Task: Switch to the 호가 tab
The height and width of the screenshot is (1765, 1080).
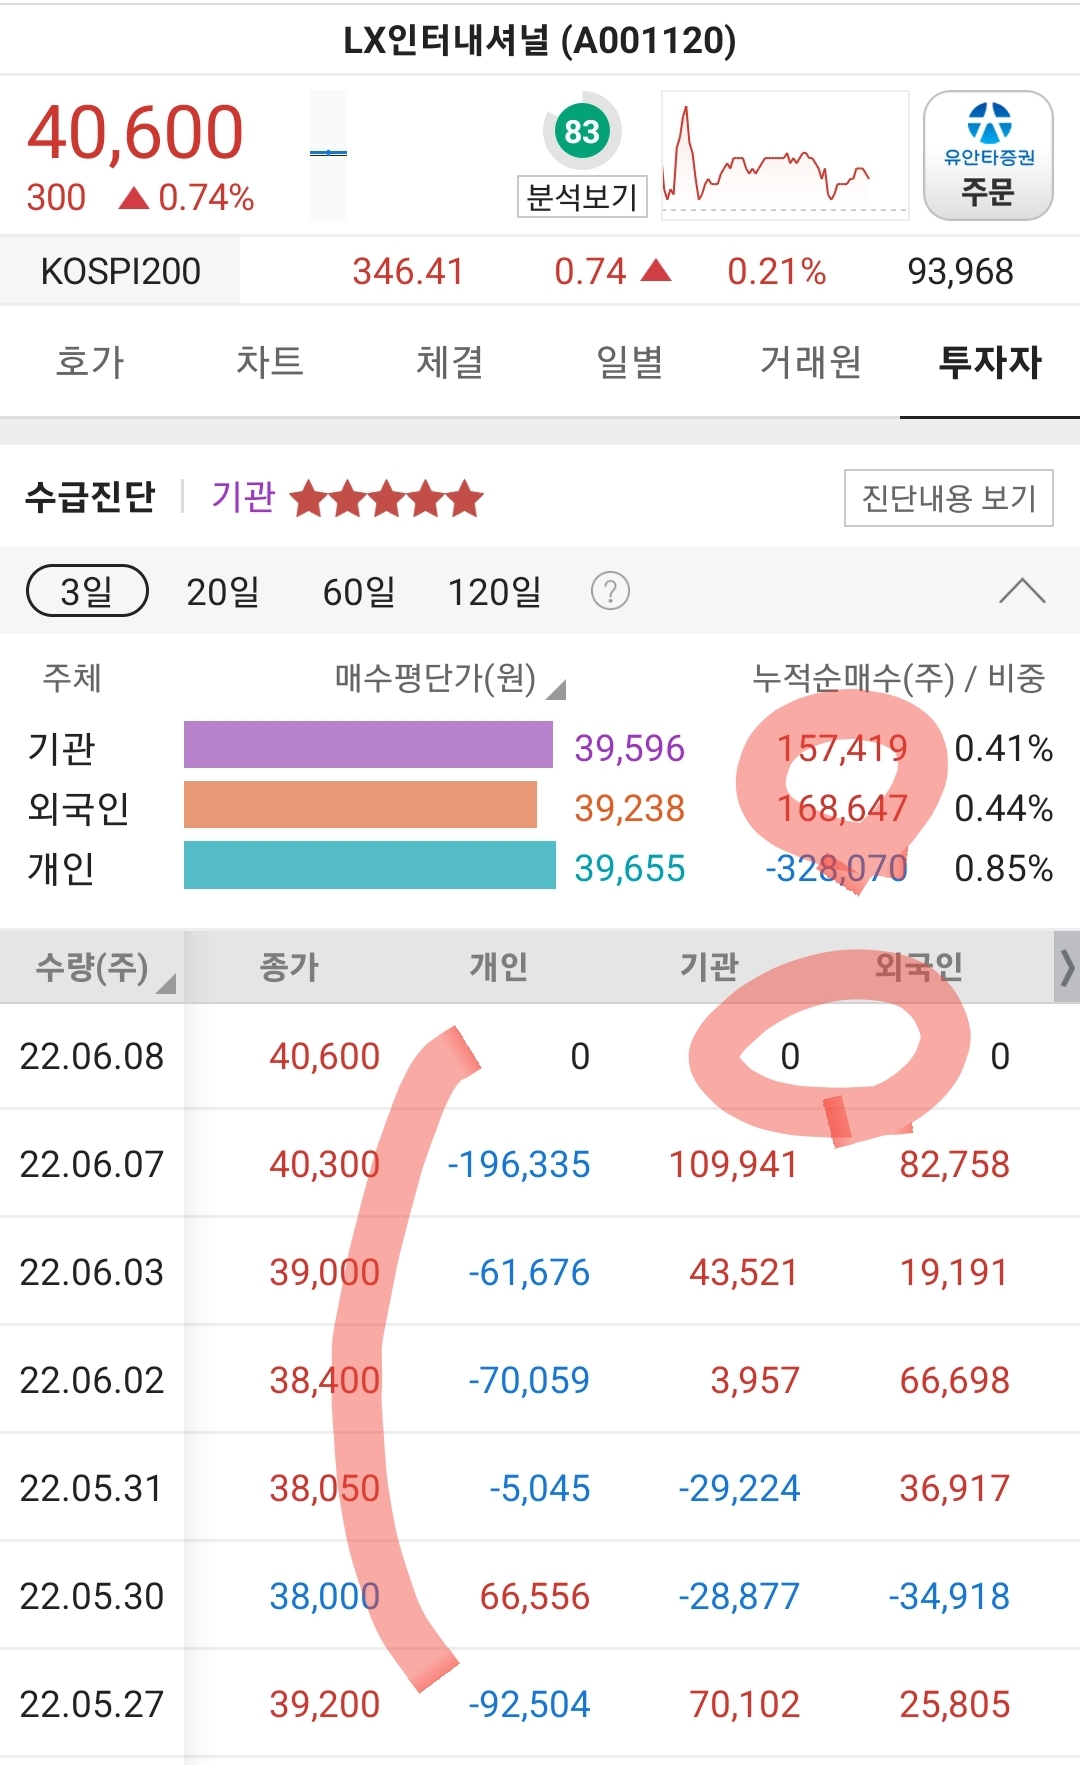Action: pyautogui.click(x=90, y=361)
